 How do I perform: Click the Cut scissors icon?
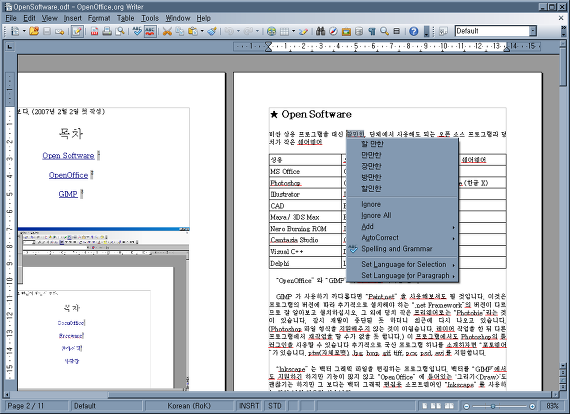pos(167,32)
